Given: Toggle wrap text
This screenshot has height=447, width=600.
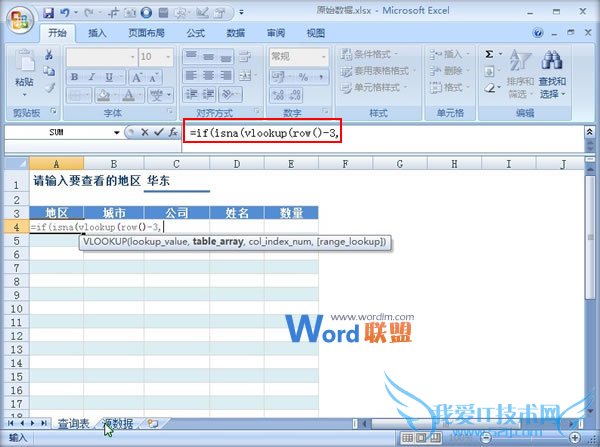Looking at the screenshot, I should (245, 57).
